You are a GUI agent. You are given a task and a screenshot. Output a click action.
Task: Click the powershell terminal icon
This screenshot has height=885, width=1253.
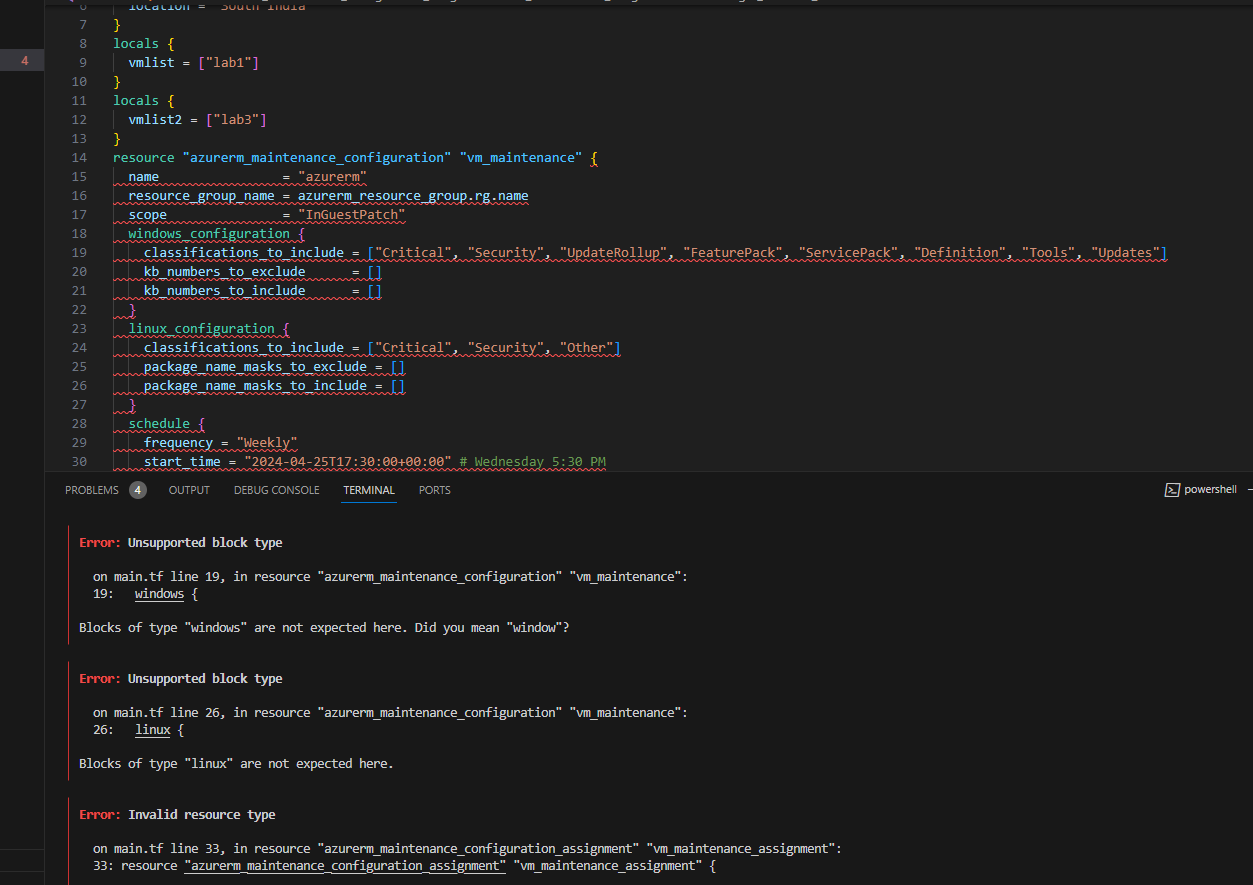tap(1172, 490)
